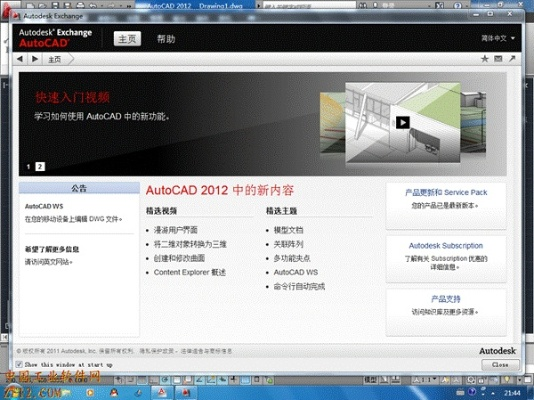
Task: Open the 命令行自动完成 topic link
Action: point(299,286)
